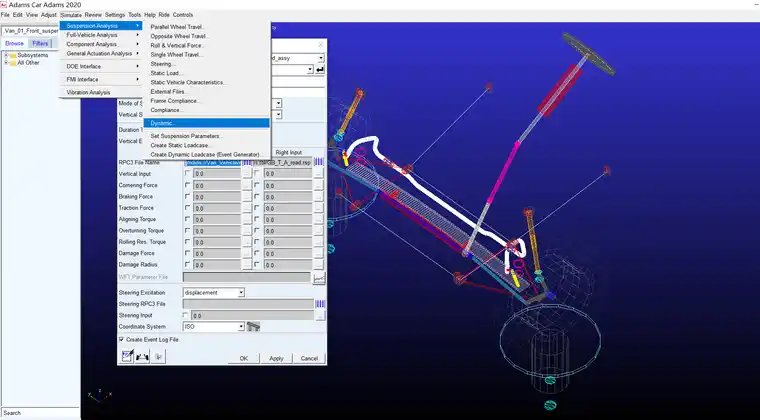Screen dimensions: 760x420
Task: Click ellipsis button for right Aligning Torque
Action: pyautogui.click(x=318, y=219)
